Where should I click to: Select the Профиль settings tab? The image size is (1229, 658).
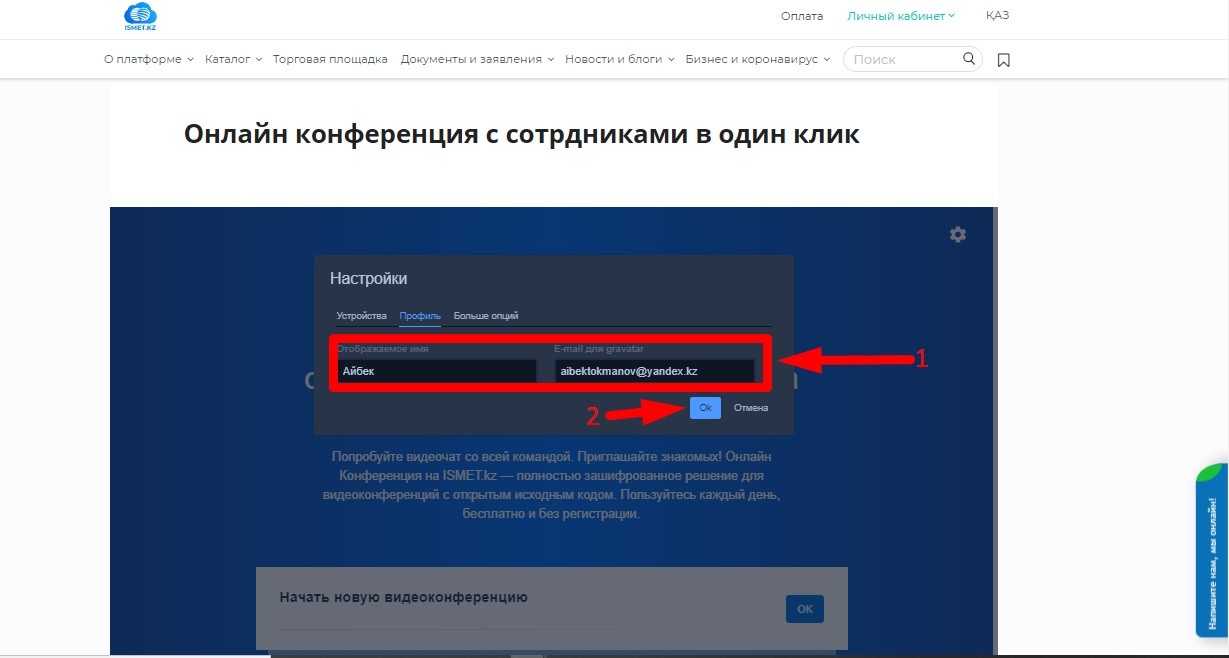pyautogui.click(x=420, y=316)
